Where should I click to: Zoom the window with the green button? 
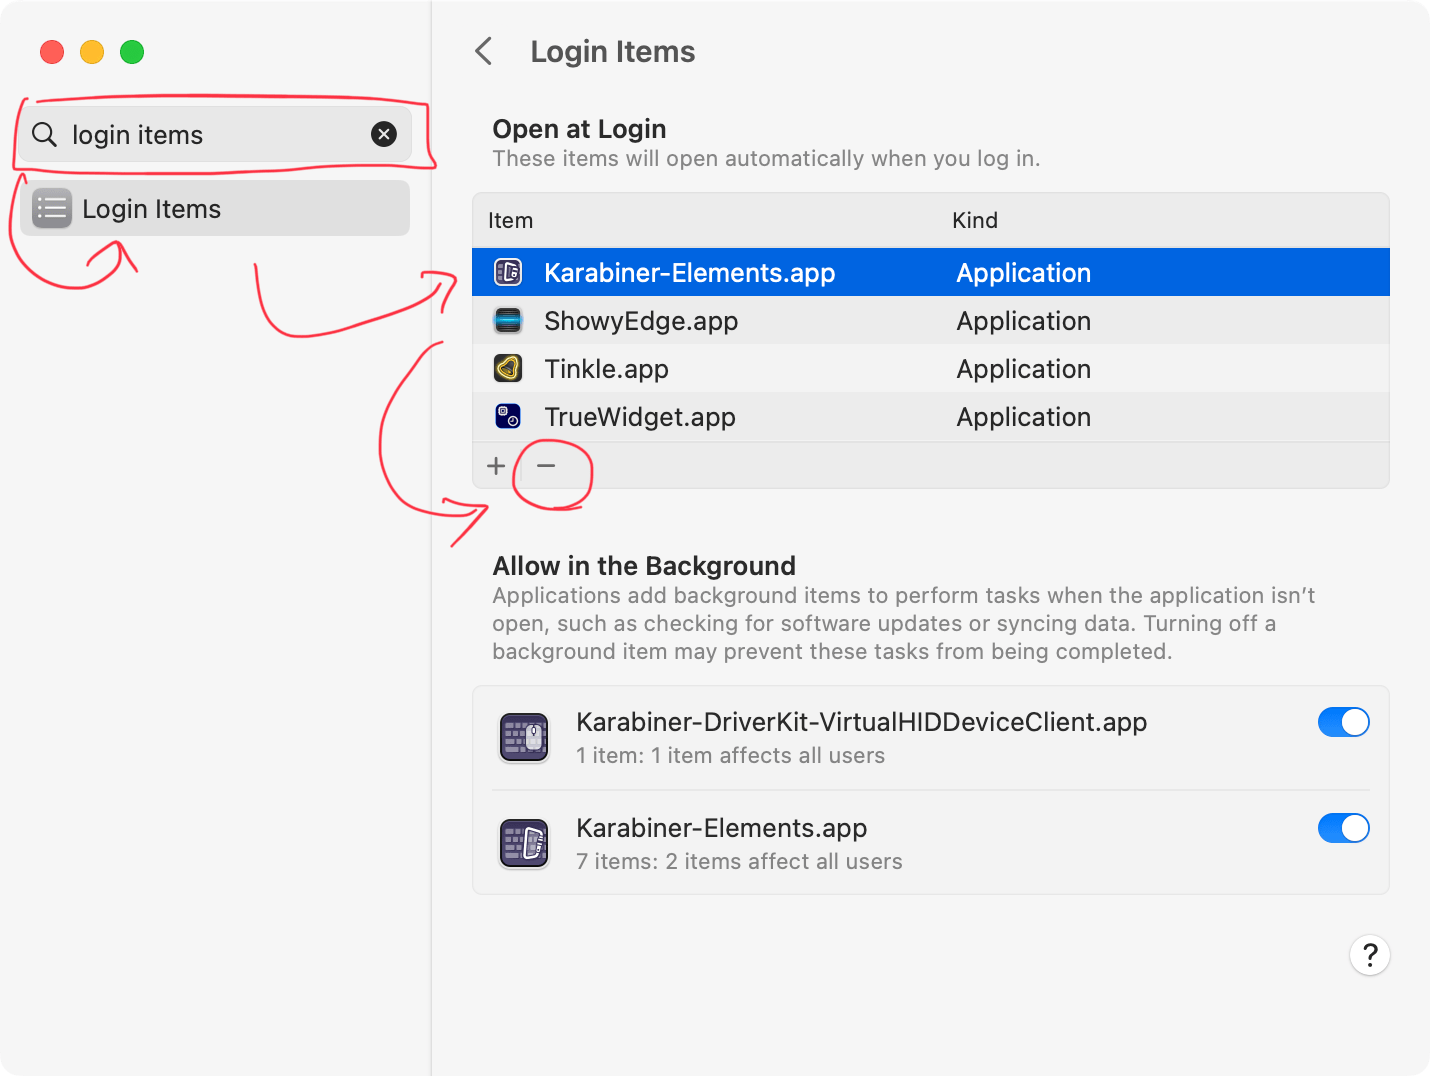132,52
